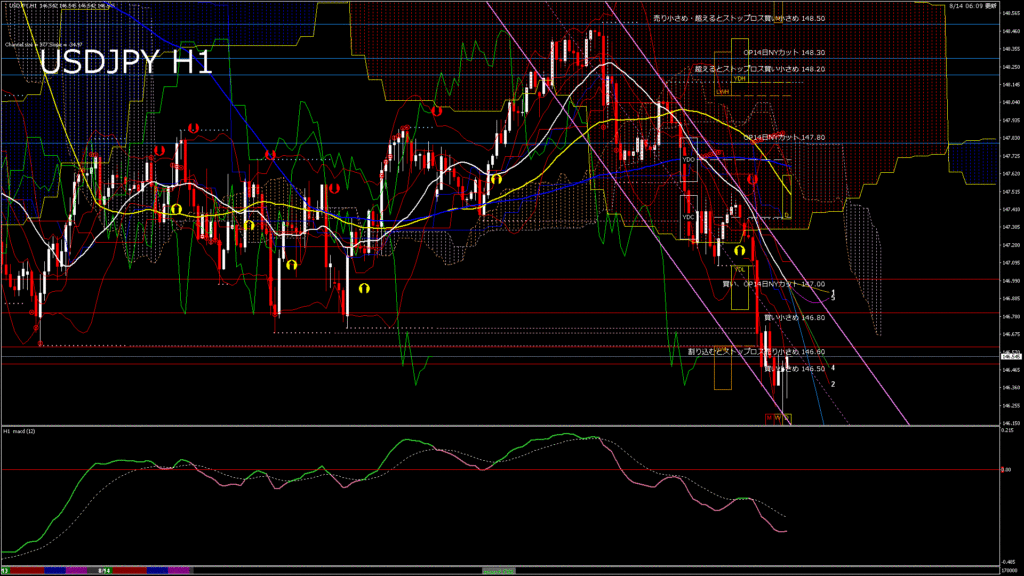Click the 8/14 date marker on session bar
This screenshot has width=1024, height=576.
[103, 571]
